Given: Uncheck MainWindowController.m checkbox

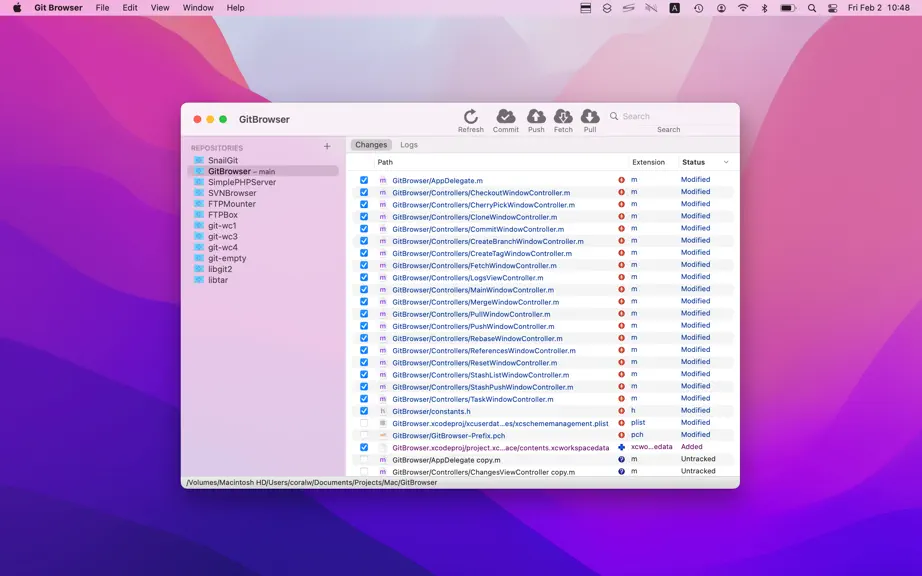Looking at the screenshot, I should [364, 289].
